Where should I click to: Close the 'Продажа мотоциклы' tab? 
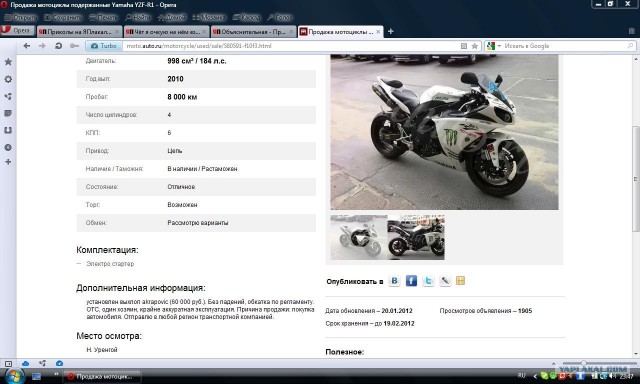(378, 32)
